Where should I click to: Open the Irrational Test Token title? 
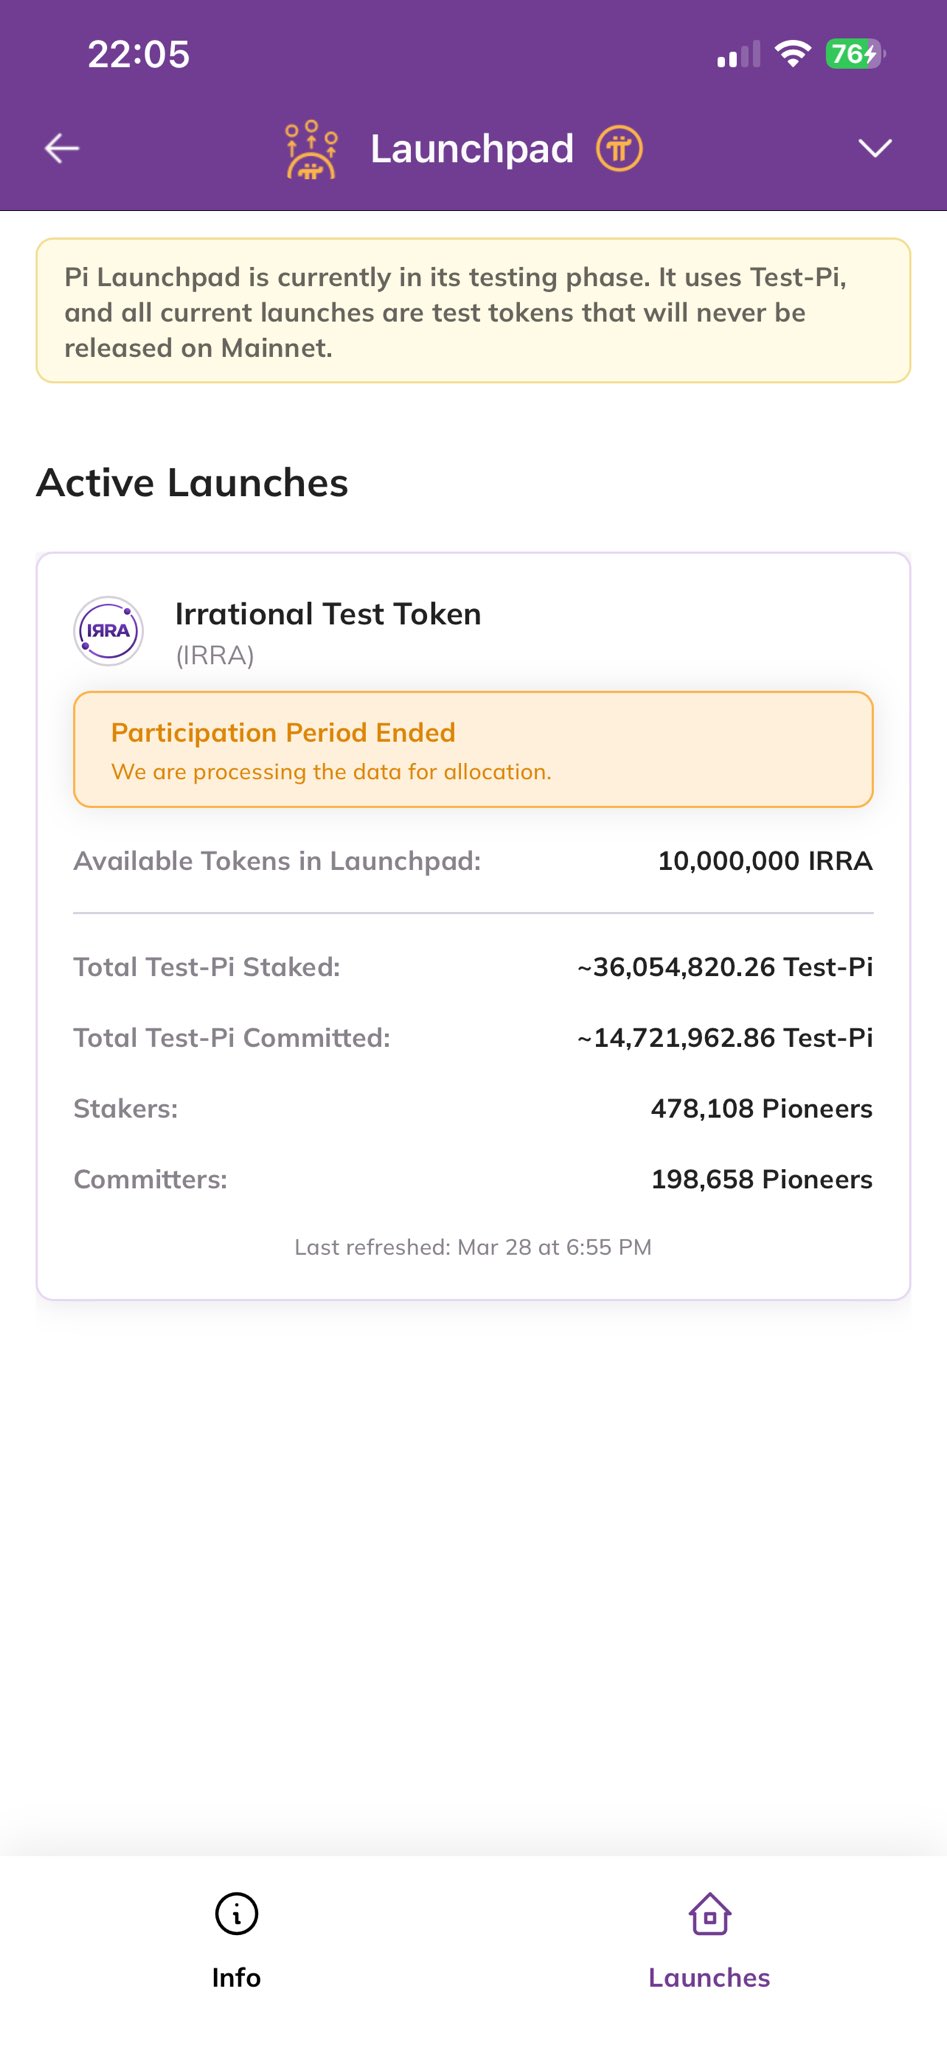(328, 614)
